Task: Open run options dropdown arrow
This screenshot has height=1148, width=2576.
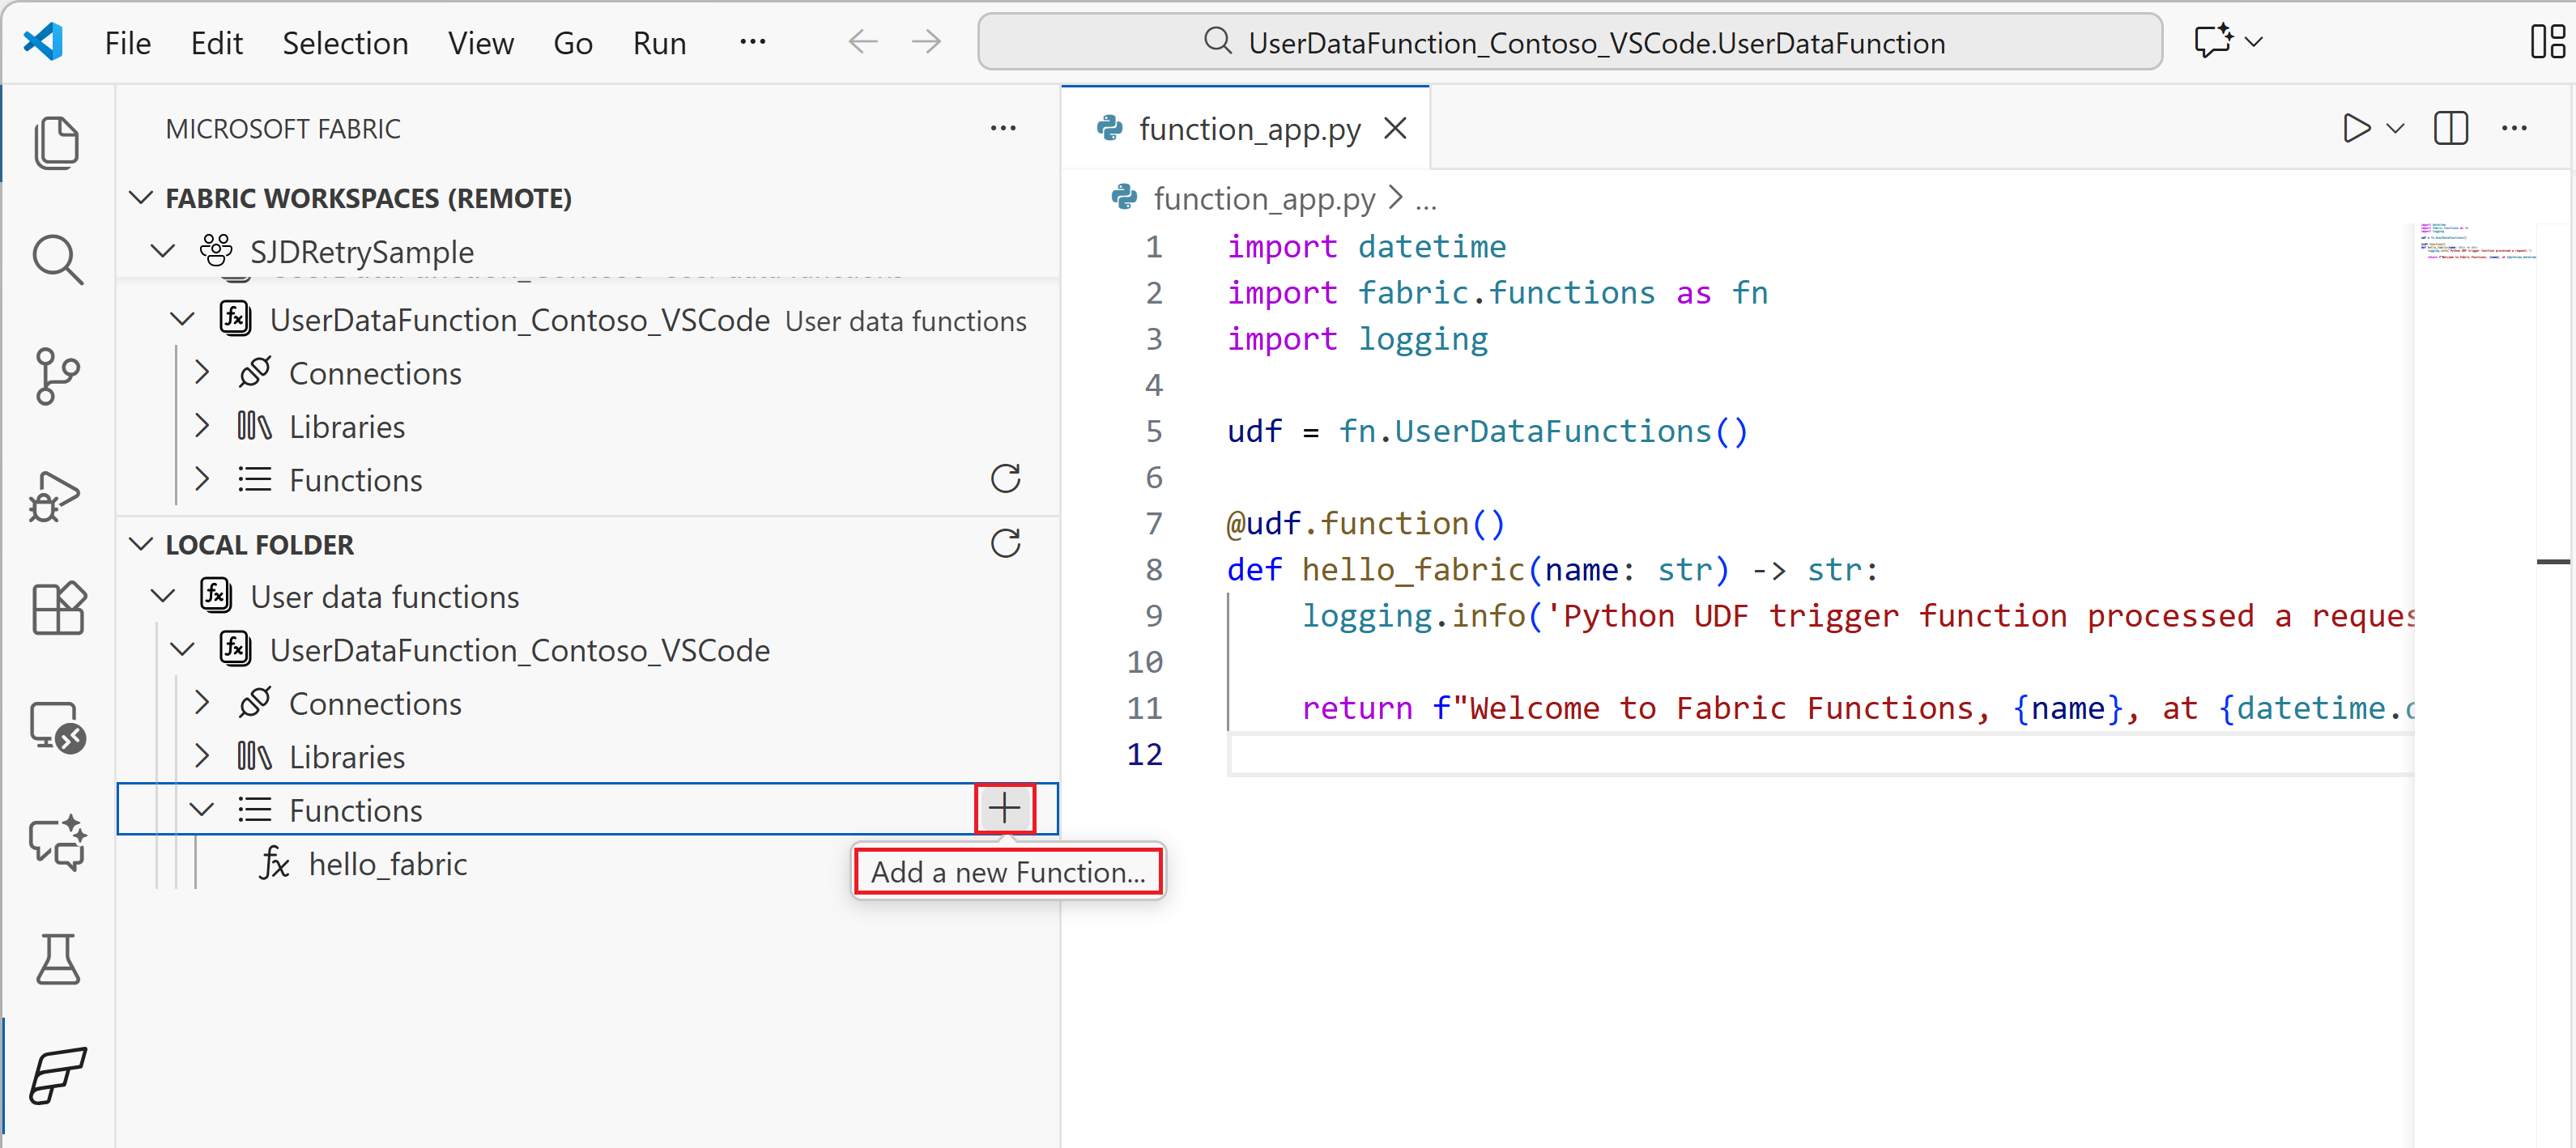Action: click(x=2395, y=128)
